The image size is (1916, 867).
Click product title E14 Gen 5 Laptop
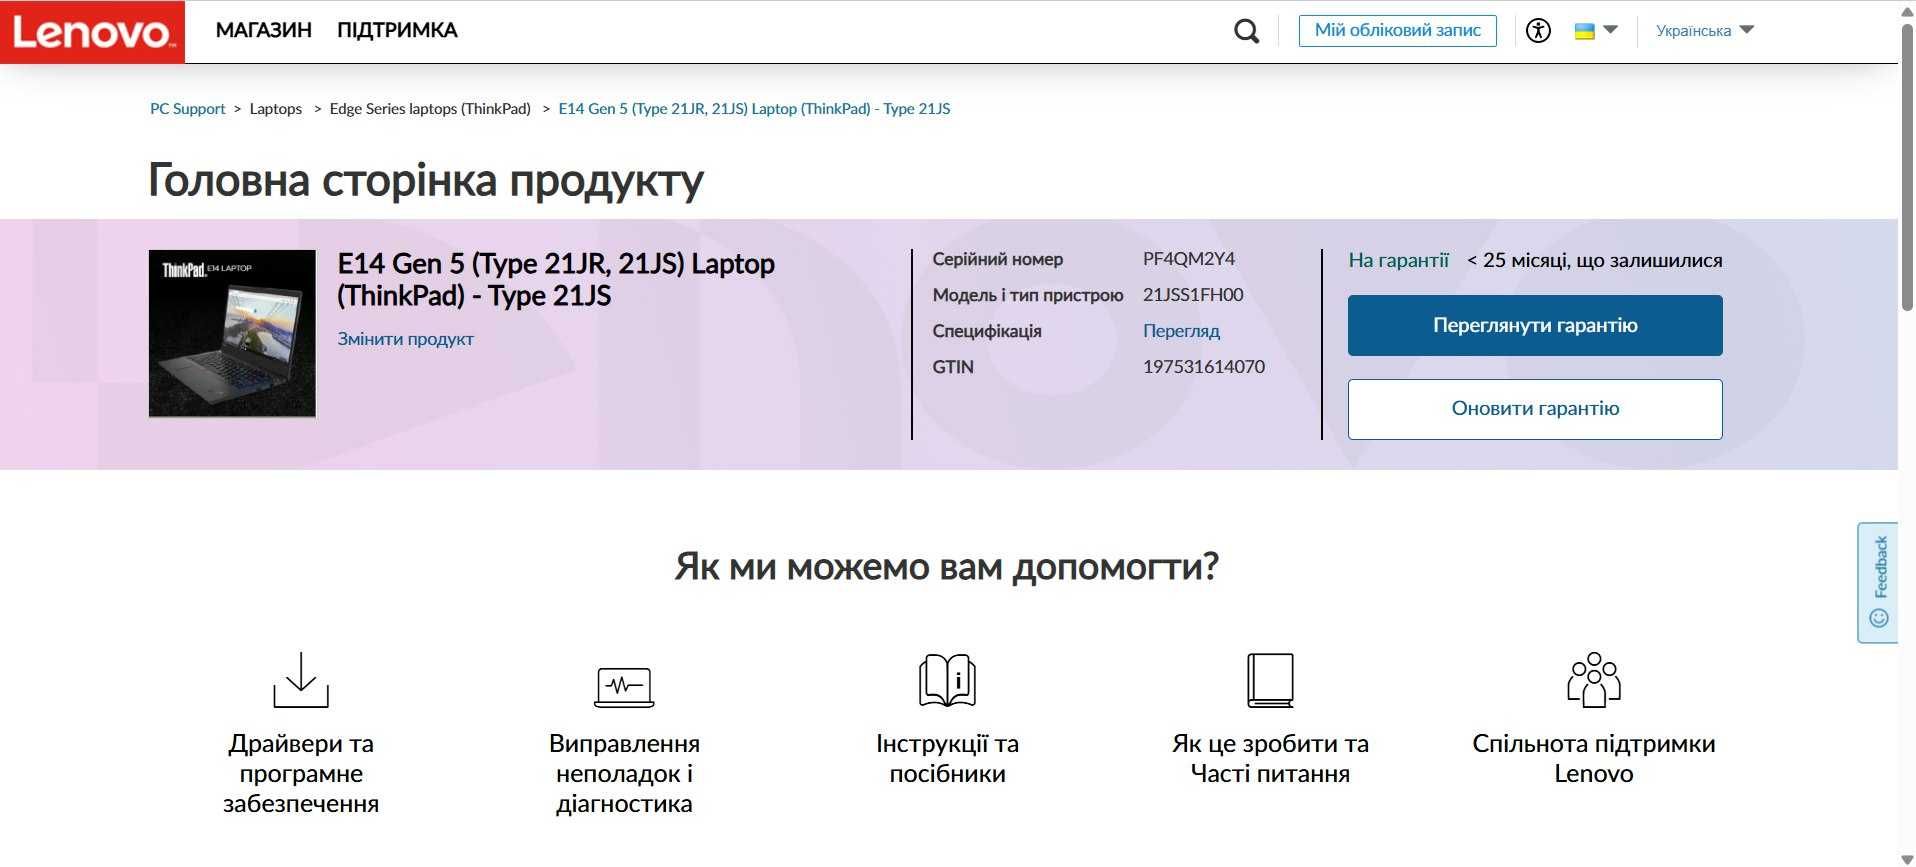point(556,280)
